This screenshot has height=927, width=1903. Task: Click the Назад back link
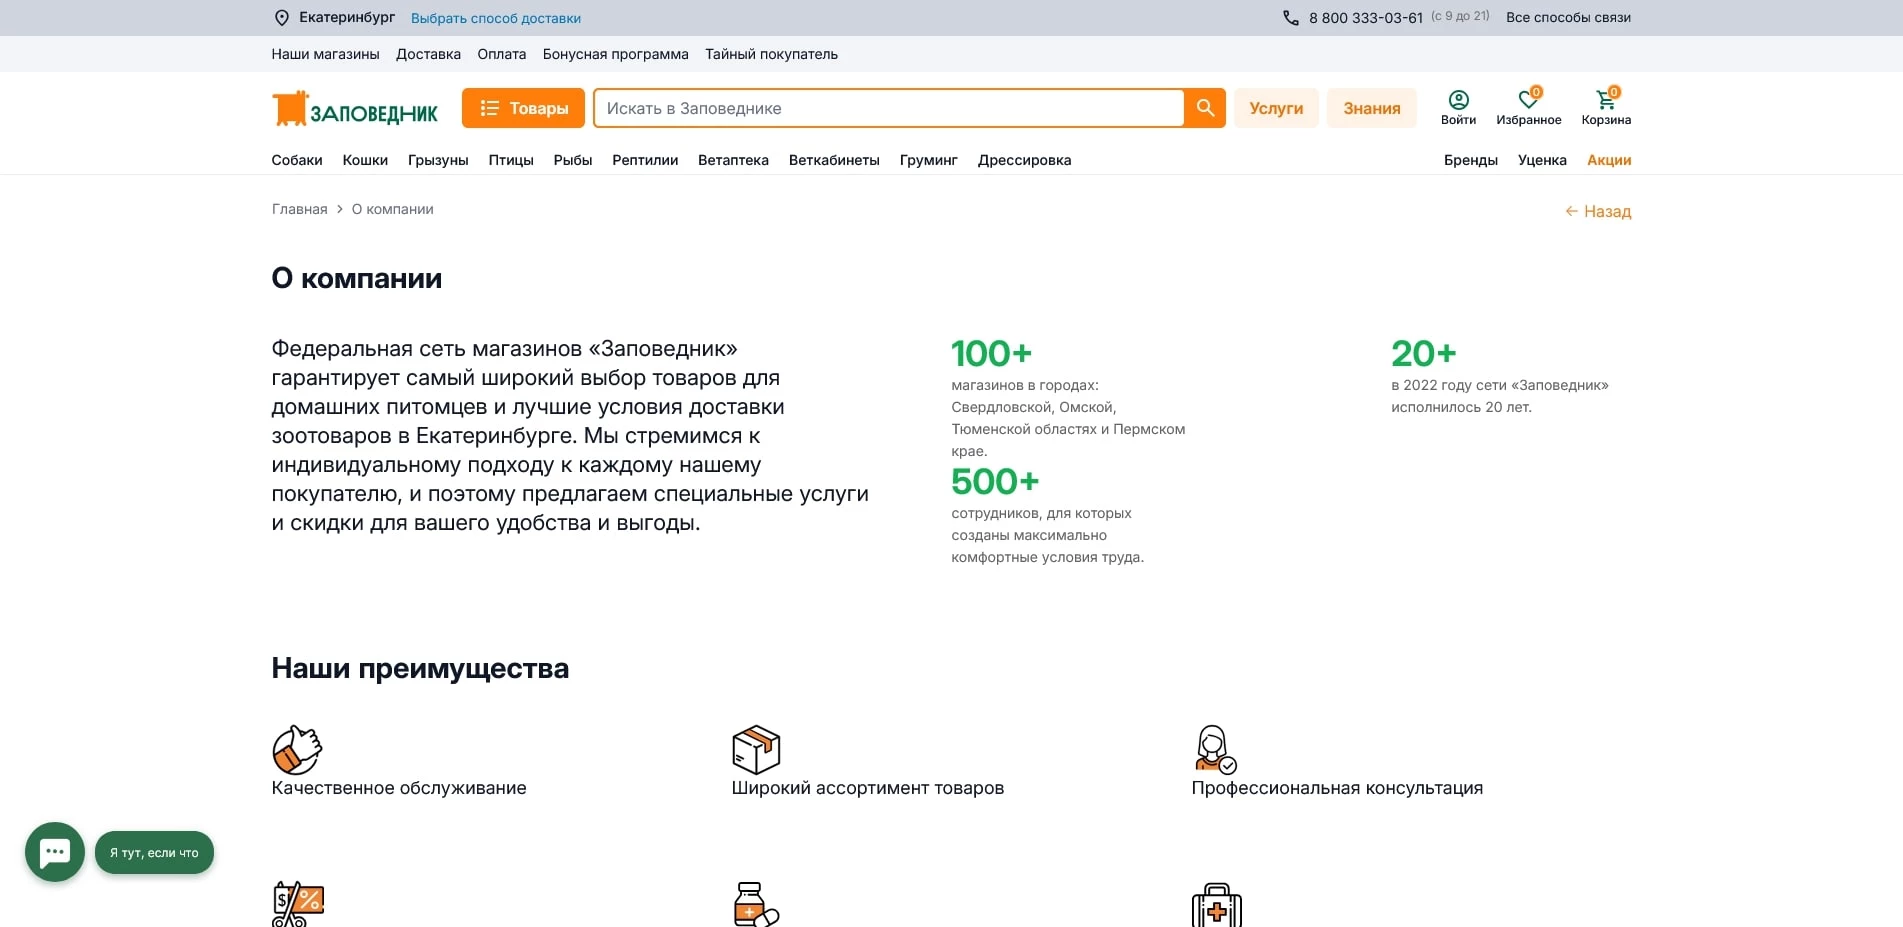(1597, 211)
